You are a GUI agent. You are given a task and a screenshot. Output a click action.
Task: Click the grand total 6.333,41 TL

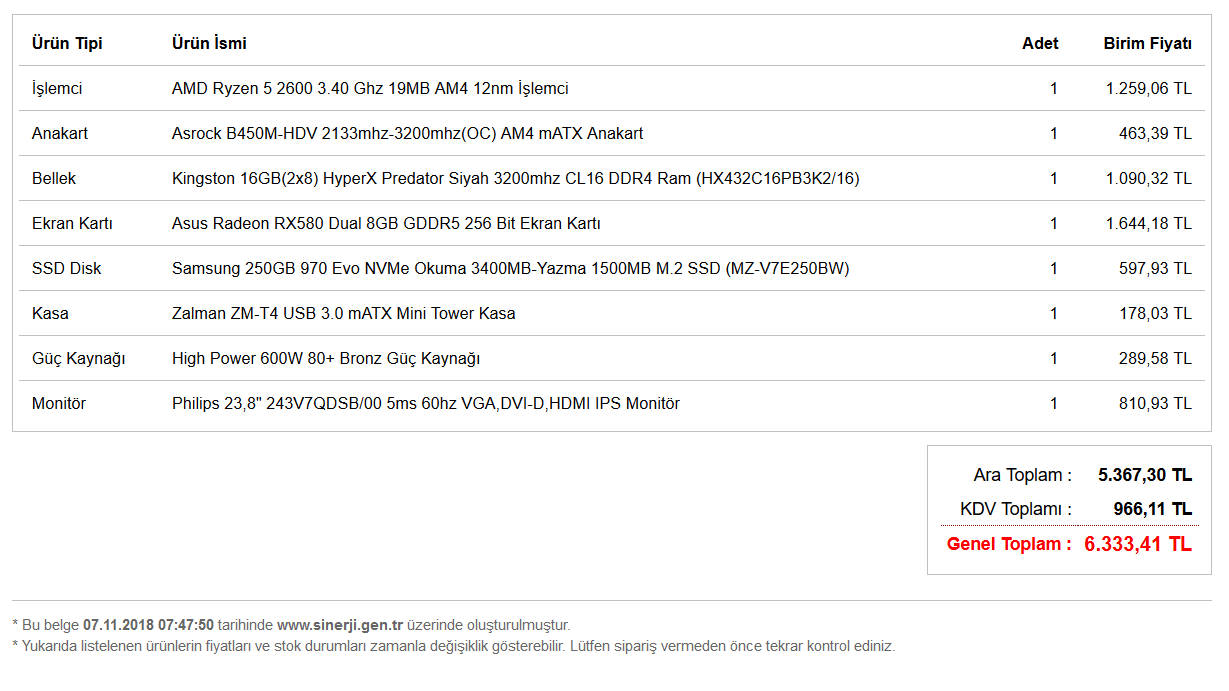[1138, 544]
